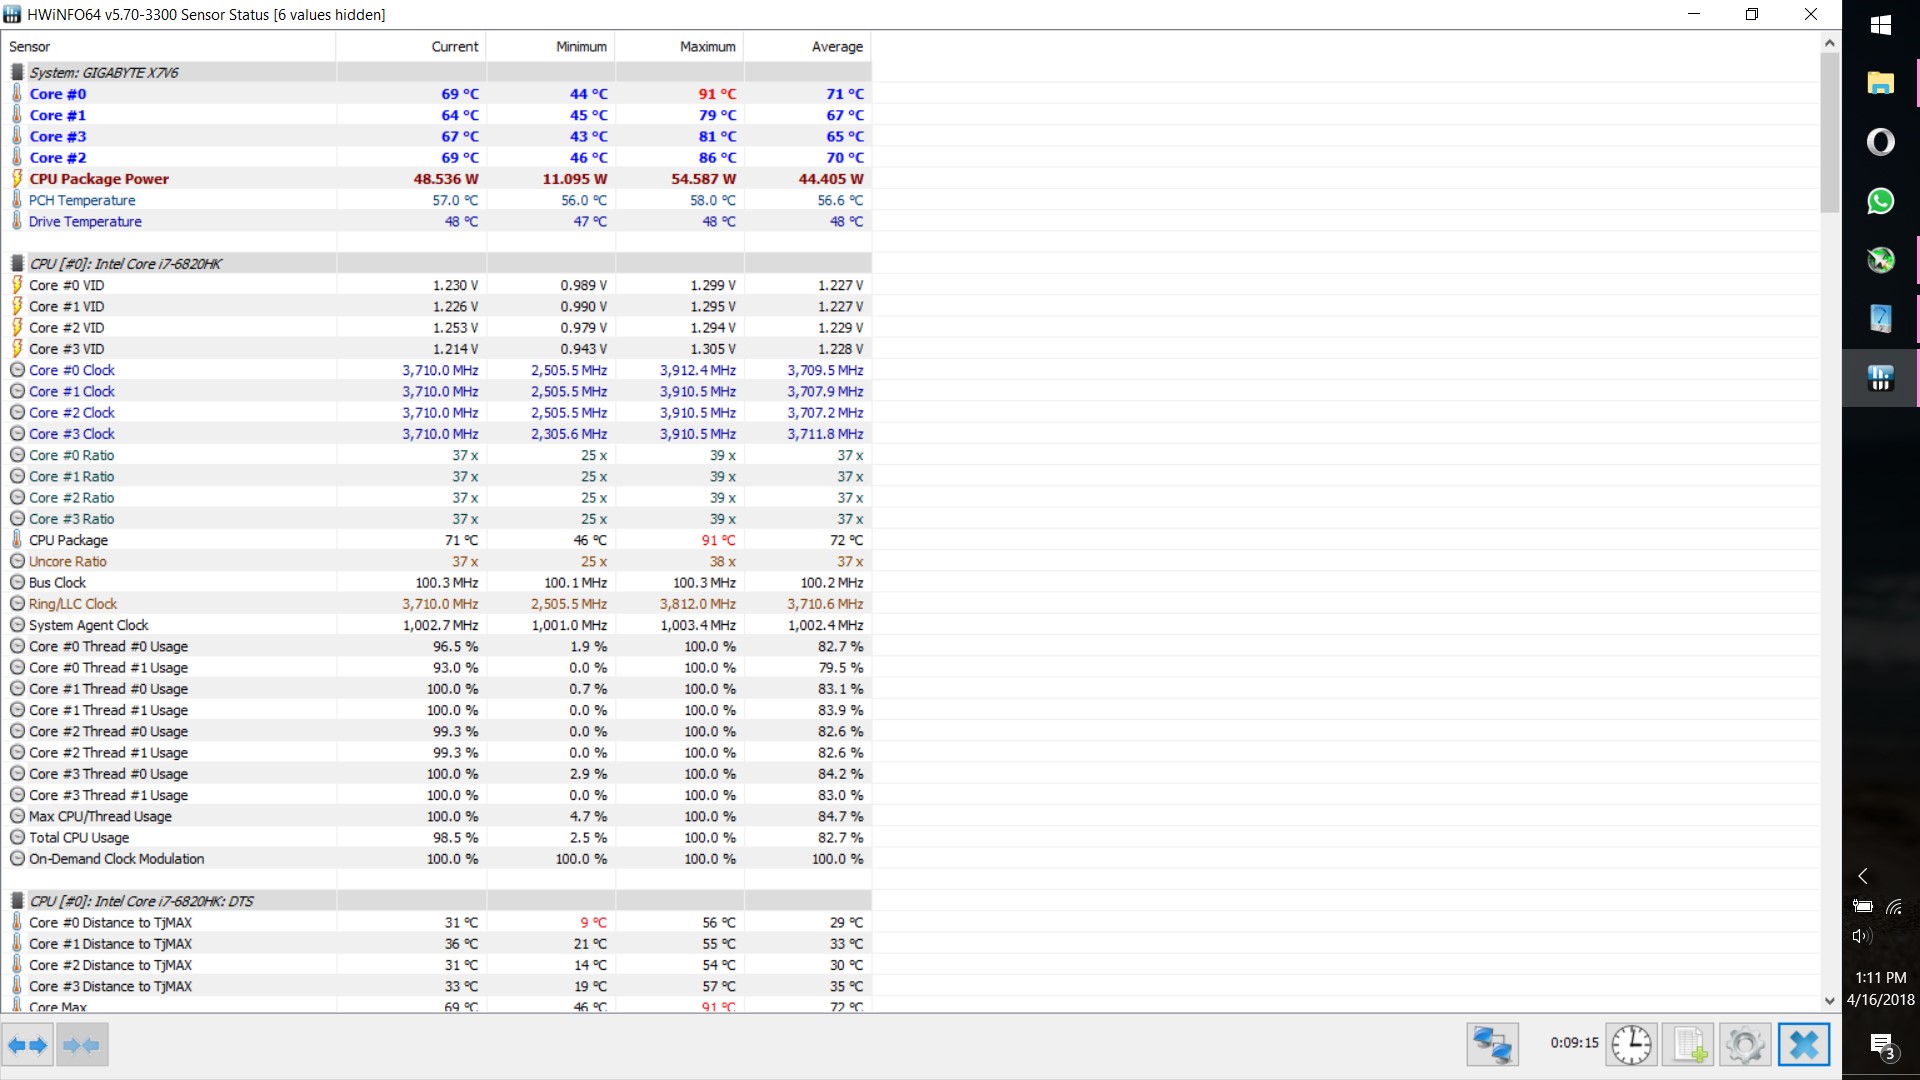The image size is (1920, 1080).
Task: Select the CPU Package Power row
Action: pyautogui.click(x=436, y=179)
